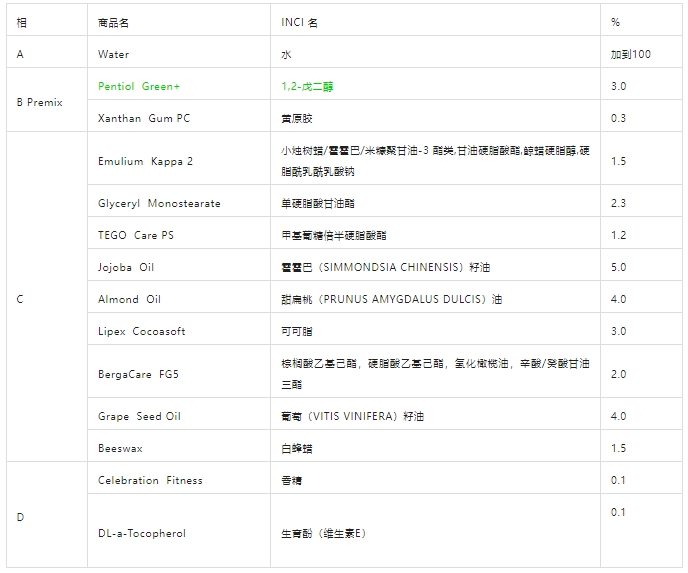Click the '2.3' percentage value
The image size is (688, 573).
[618, 204]
